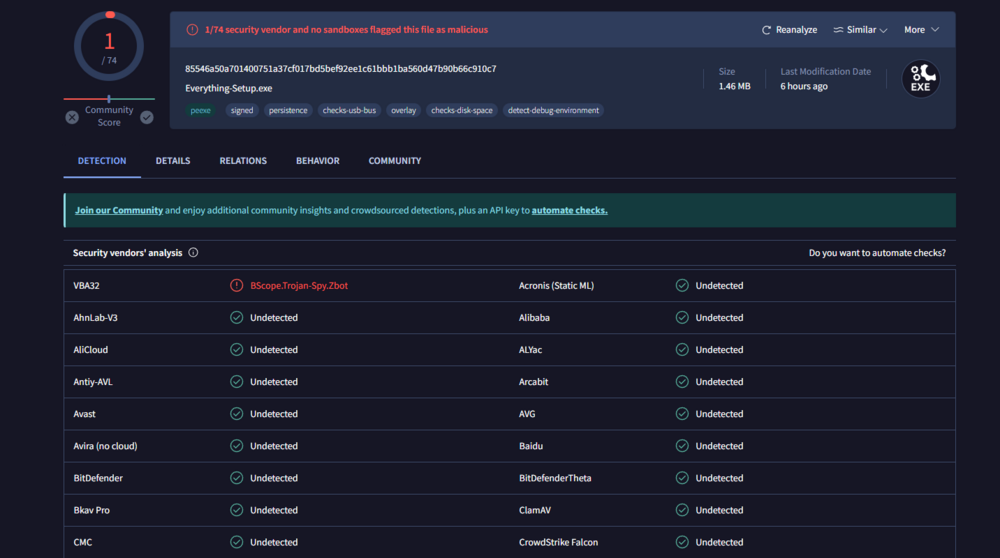The height and width of the screenshot is (558, 1000).
Task: Click the Security vendors' analysis info icon
Action: 193,253
